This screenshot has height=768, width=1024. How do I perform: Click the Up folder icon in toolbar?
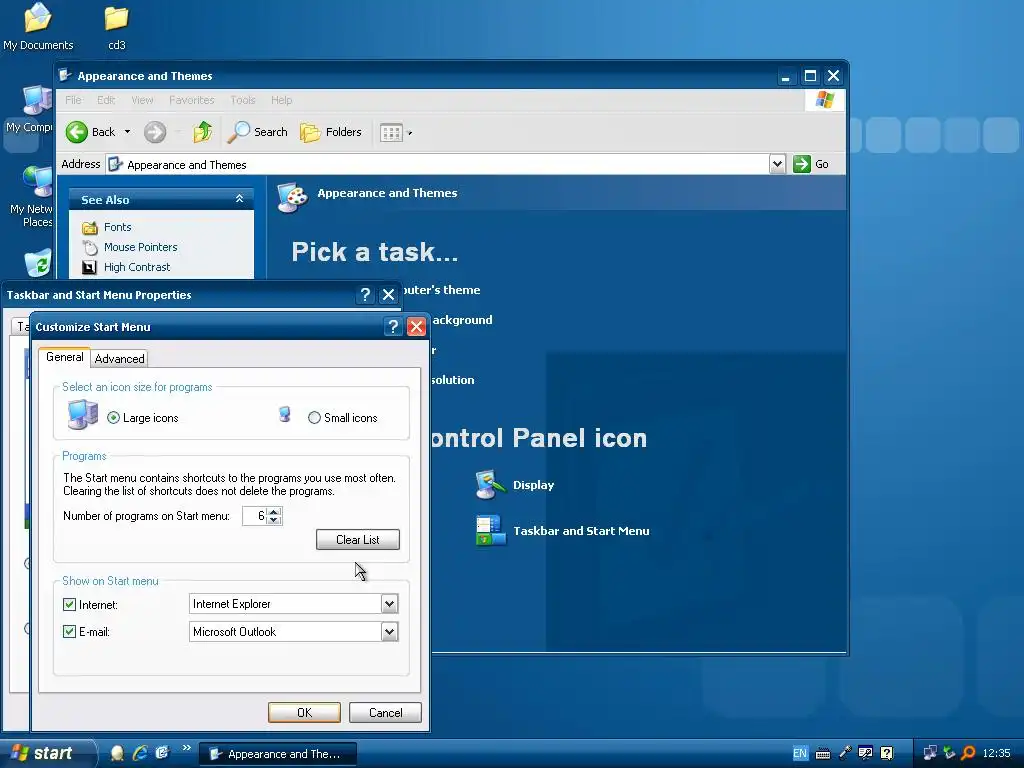(202, 132)
